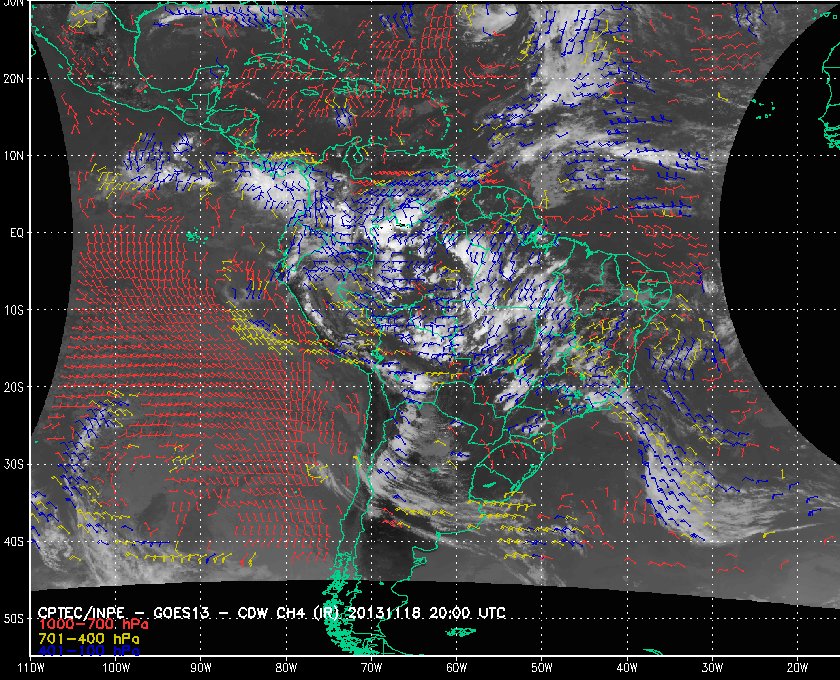Click the 20W longitude label
The height and width of the screenshot is (680, 840).
tap(797, 667)
